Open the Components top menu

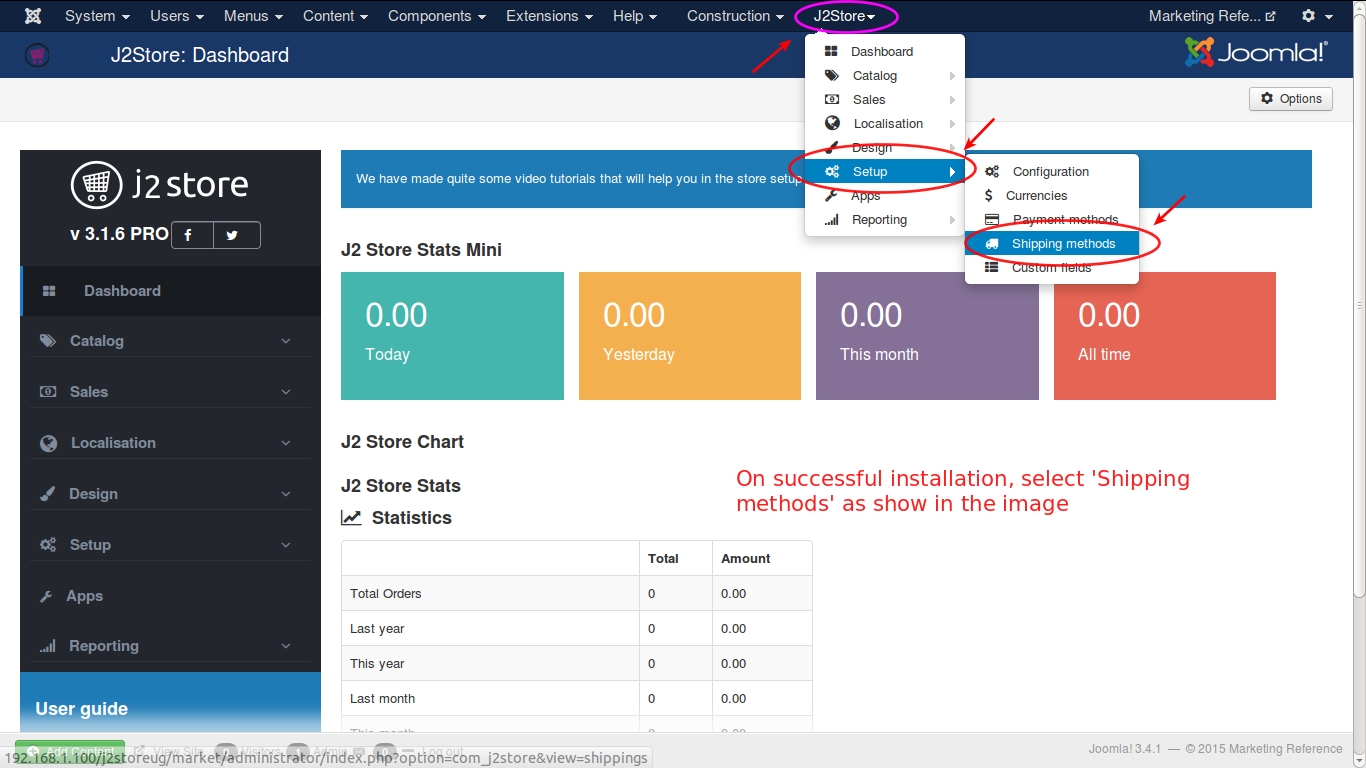[436, 16]
